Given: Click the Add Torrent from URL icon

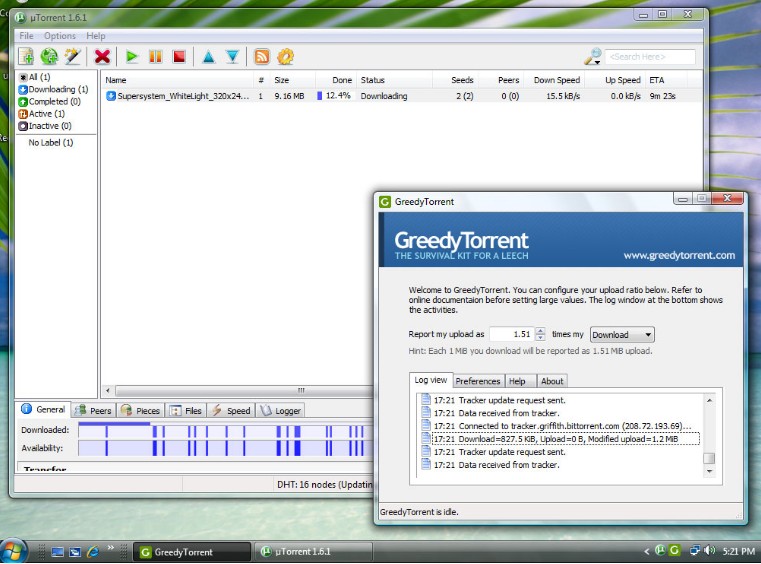Looking at the screenshot, I should 49,57.
